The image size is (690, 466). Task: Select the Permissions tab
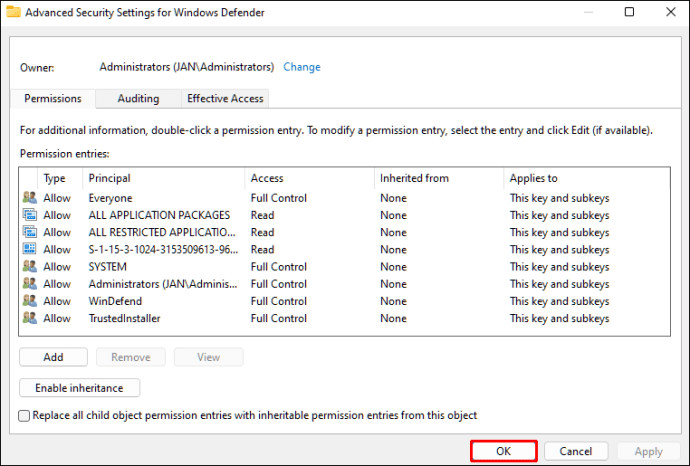tap(53, 99)
